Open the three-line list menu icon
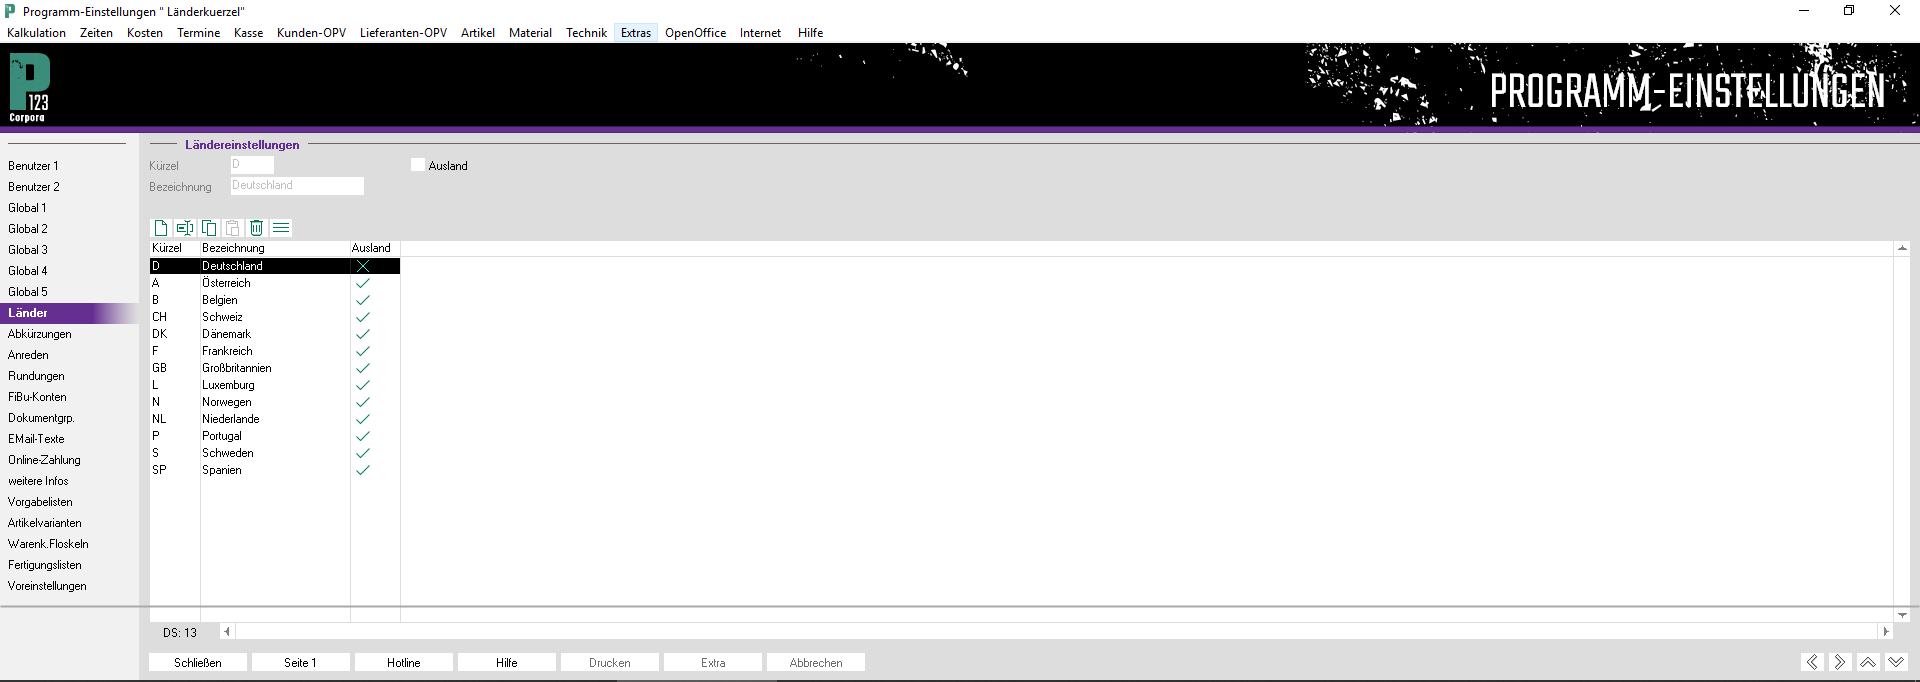 point(281,228)
